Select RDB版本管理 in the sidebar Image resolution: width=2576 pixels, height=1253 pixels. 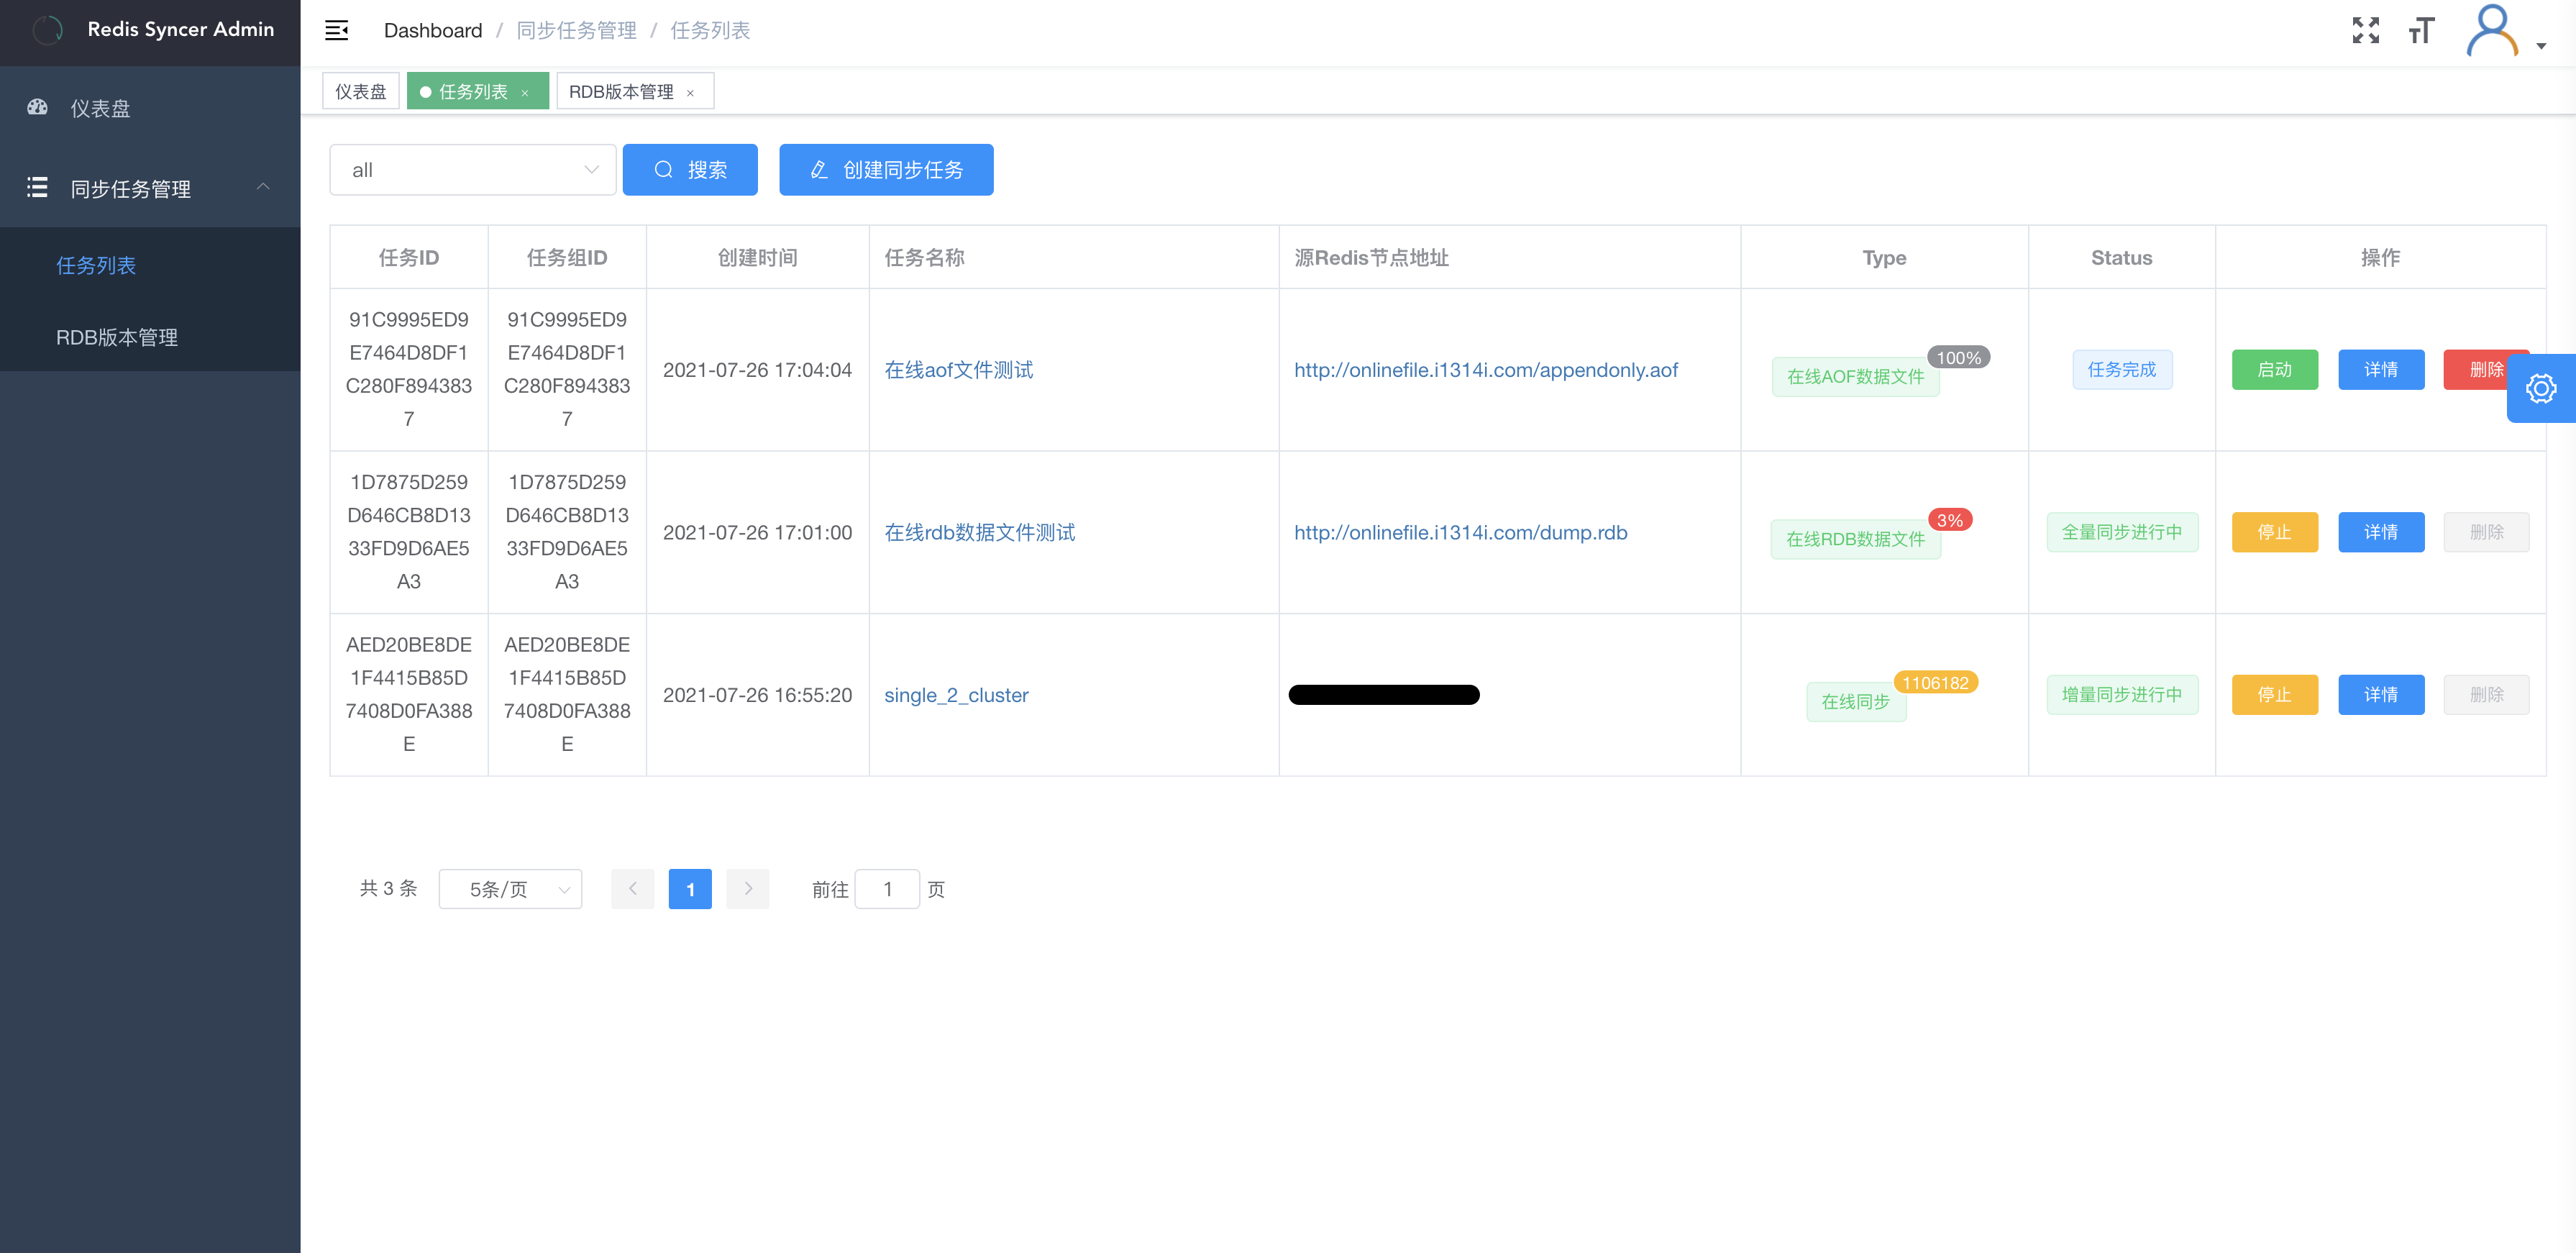click(x=117, y=337)
